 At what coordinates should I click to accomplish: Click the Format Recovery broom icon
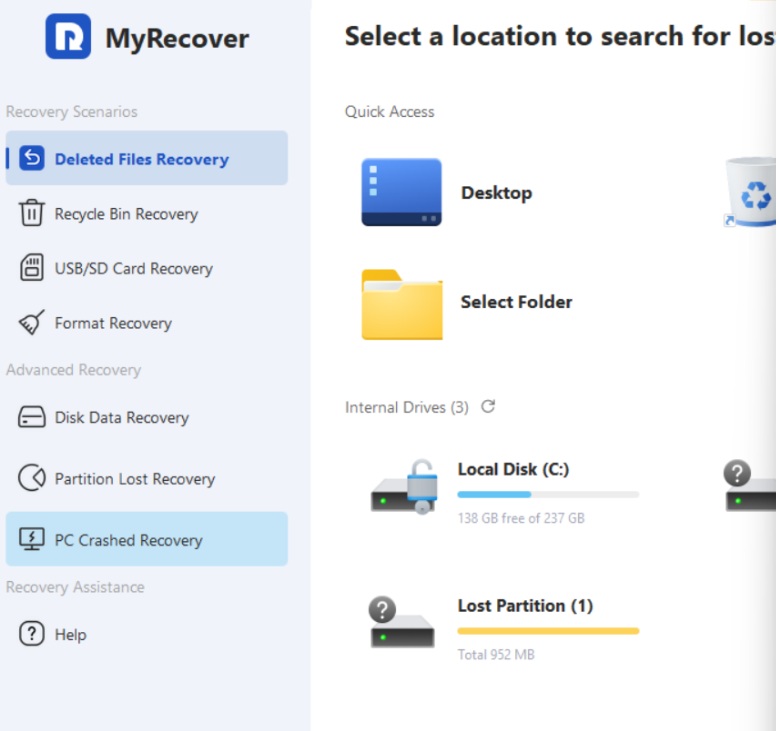click(32, 322)
